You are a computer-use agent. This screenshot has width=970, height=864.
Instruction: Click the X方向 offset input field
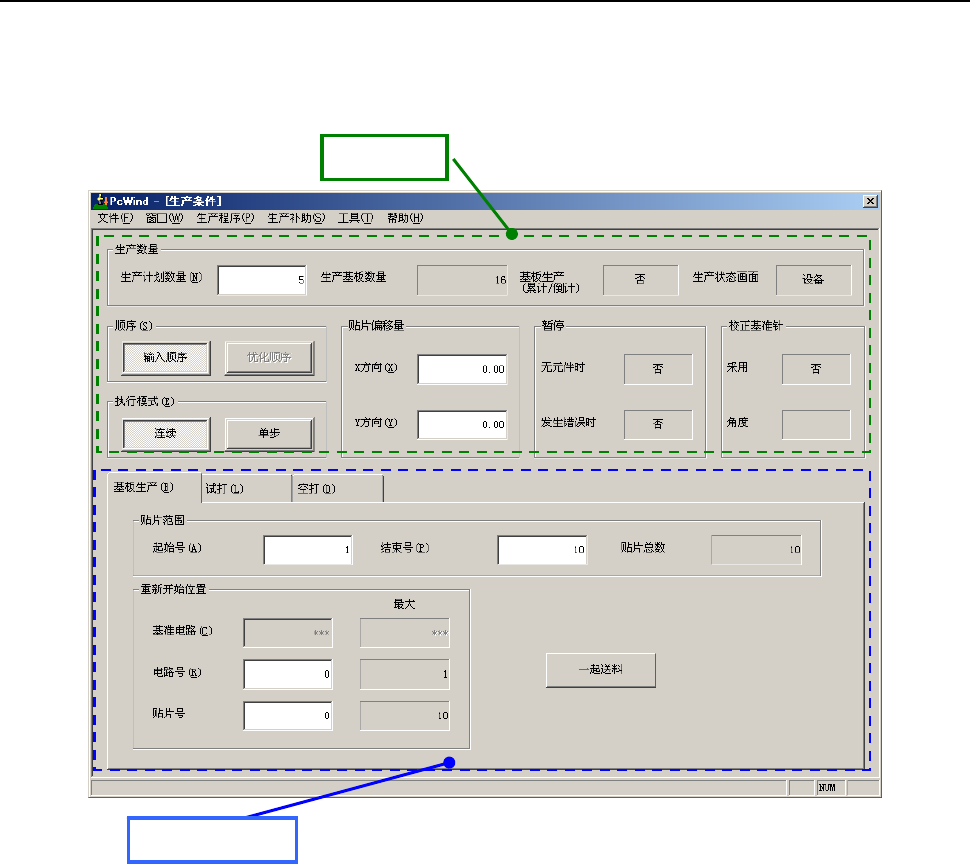[x=462, y=369]
